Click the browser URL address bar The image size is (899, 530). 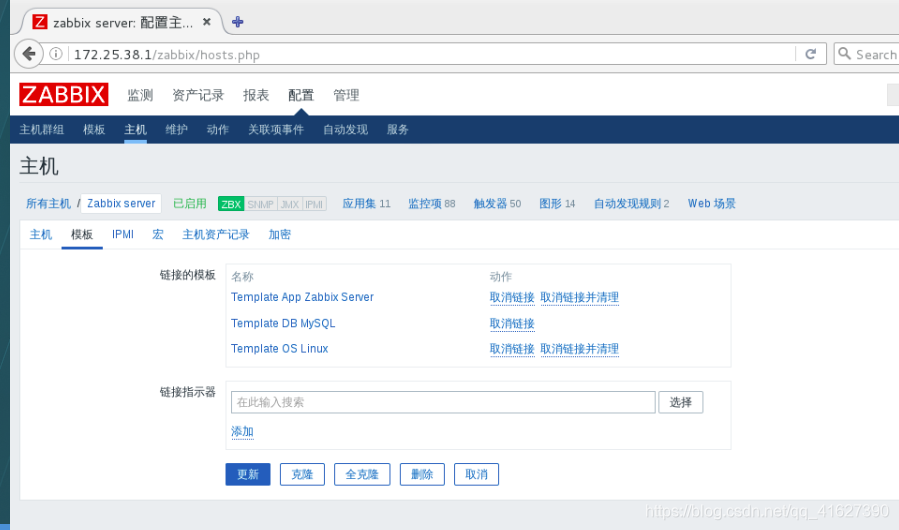coord(433,54)
